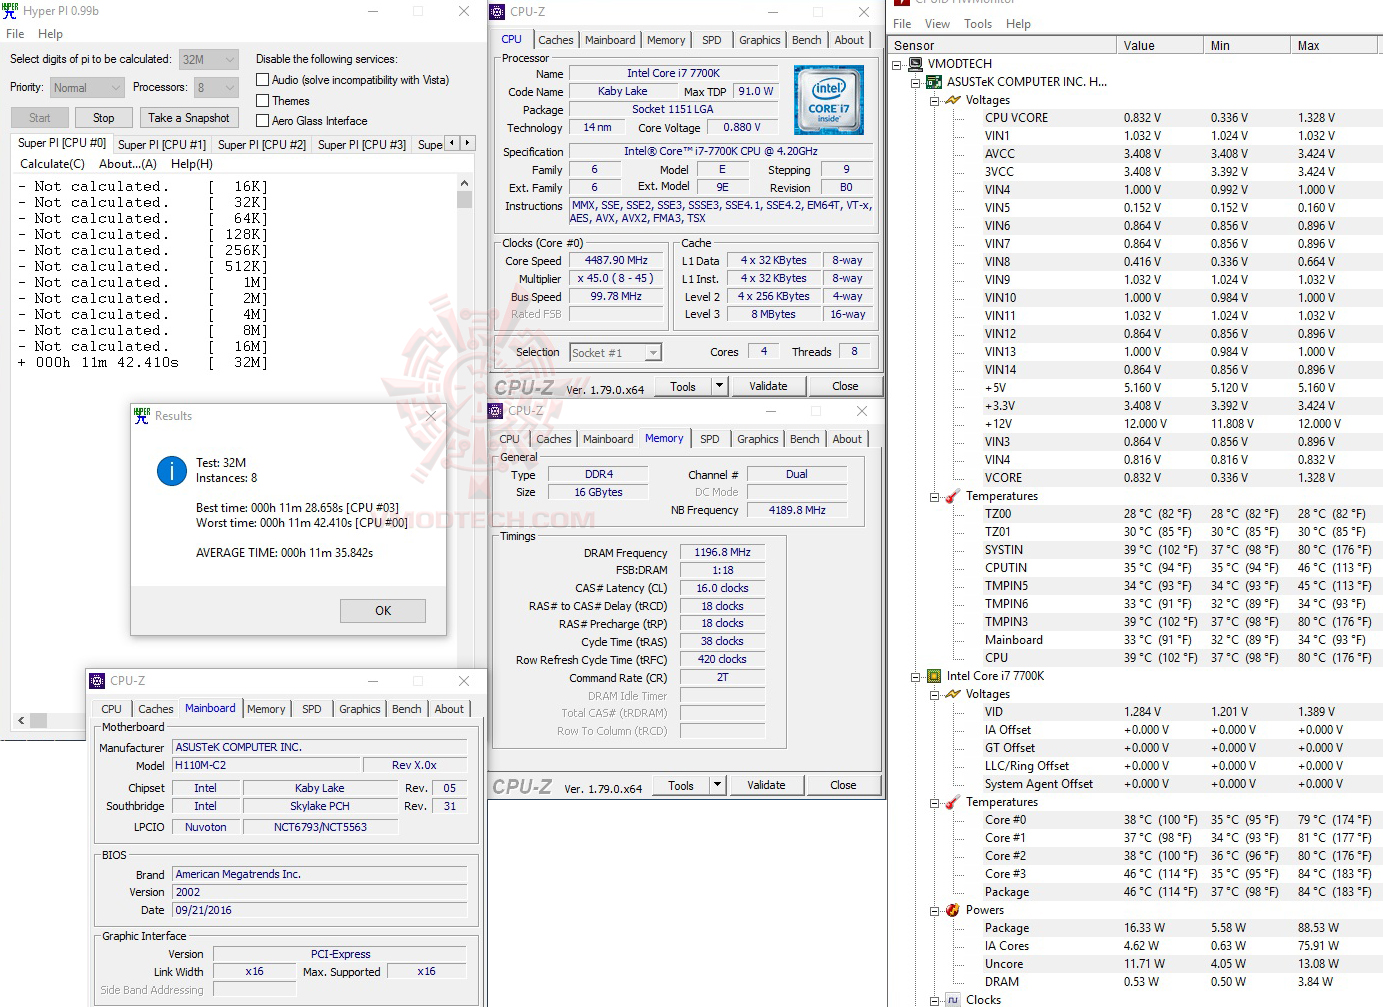This screenshot has width=1383, height=1007.
Task: Click the Validate button in CPU-Z
Action: [x=768, y=385]
